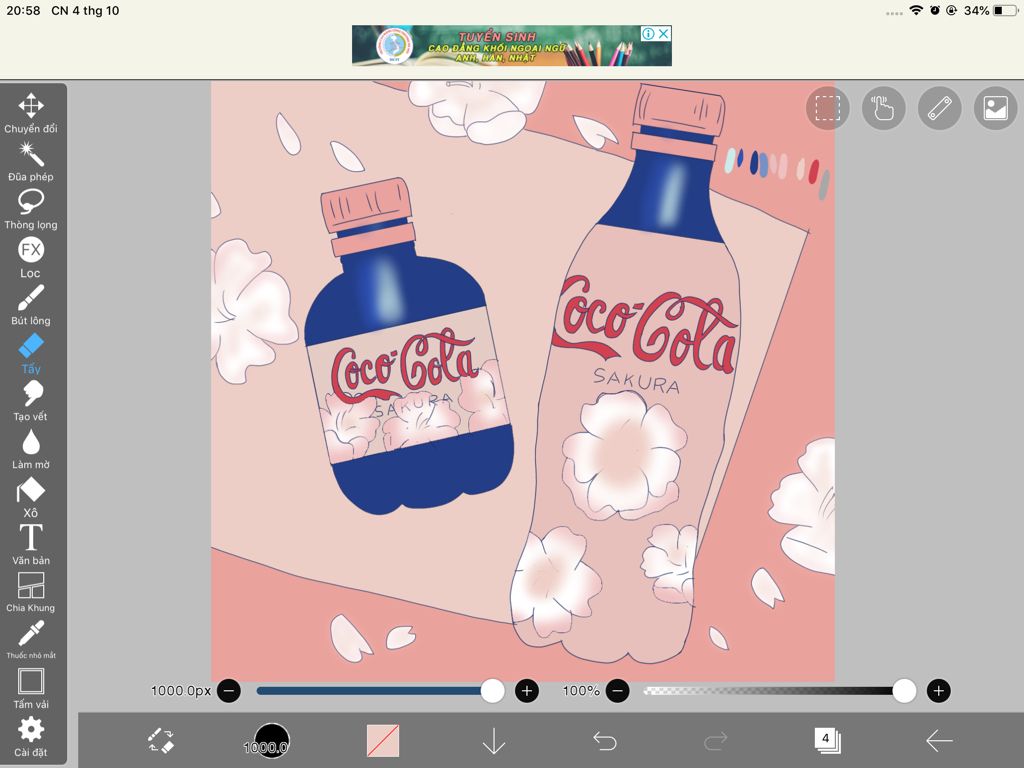Image resolution: width=1024 pixels, height=768 pixels.
Task: Select the Thòng lọng lasso tool
Action: point(31,209)
